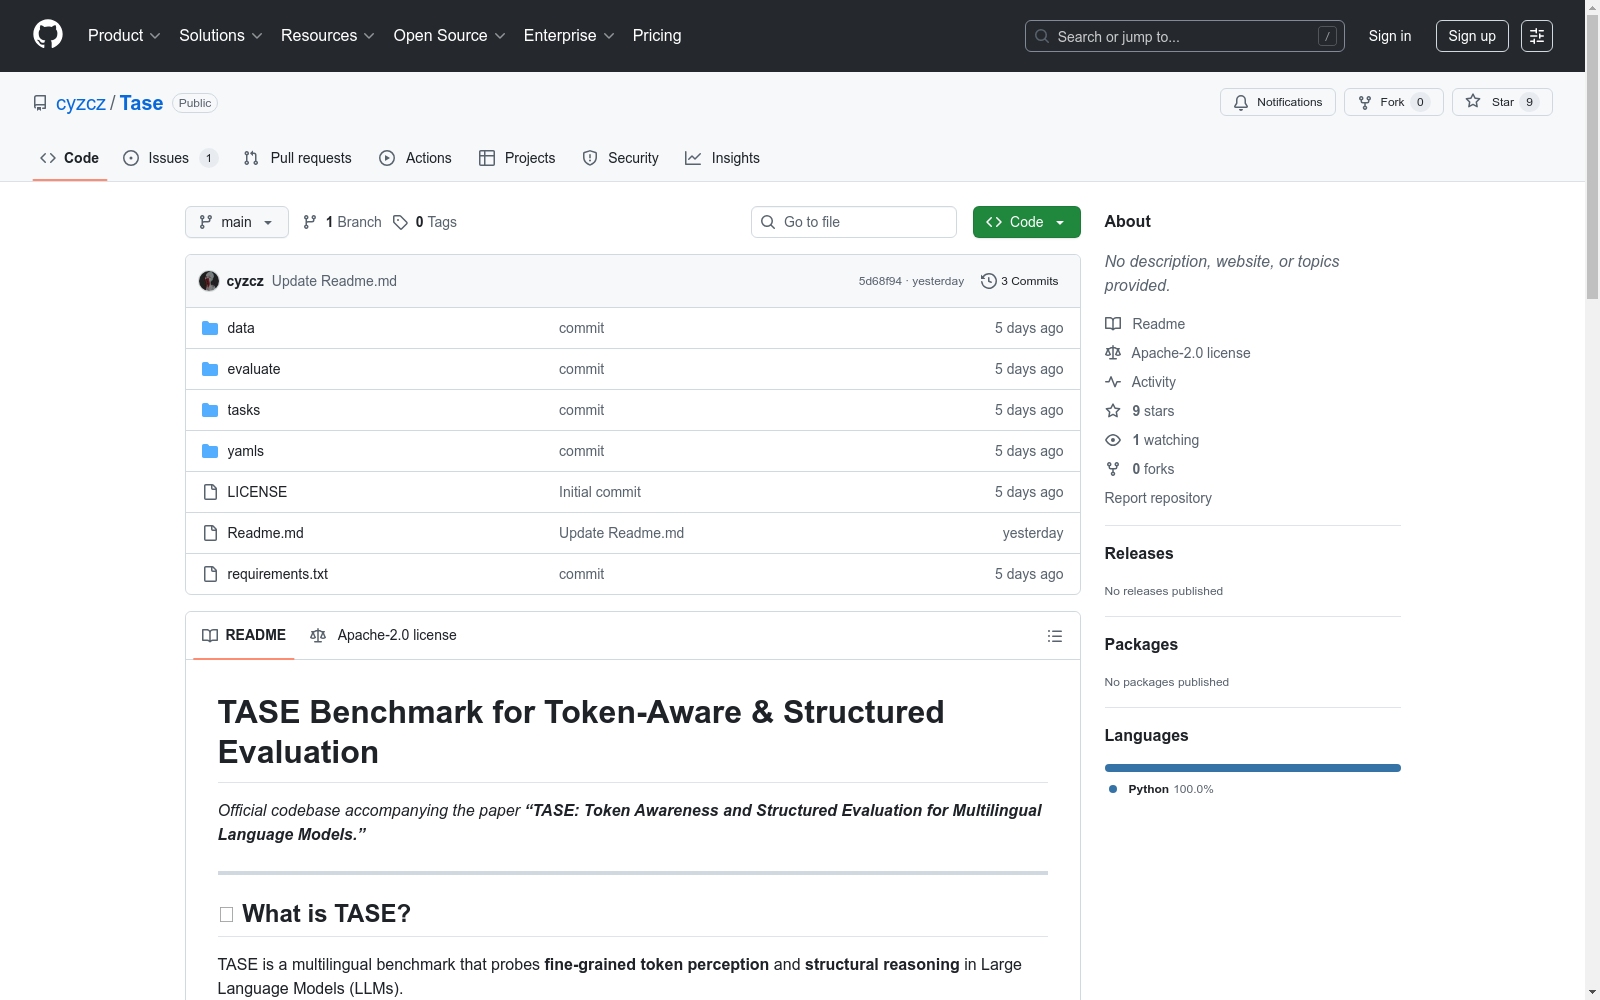This screenshot has width=1600, height=1000.
Task: Select the README tab
Action: tap(244, 635)
